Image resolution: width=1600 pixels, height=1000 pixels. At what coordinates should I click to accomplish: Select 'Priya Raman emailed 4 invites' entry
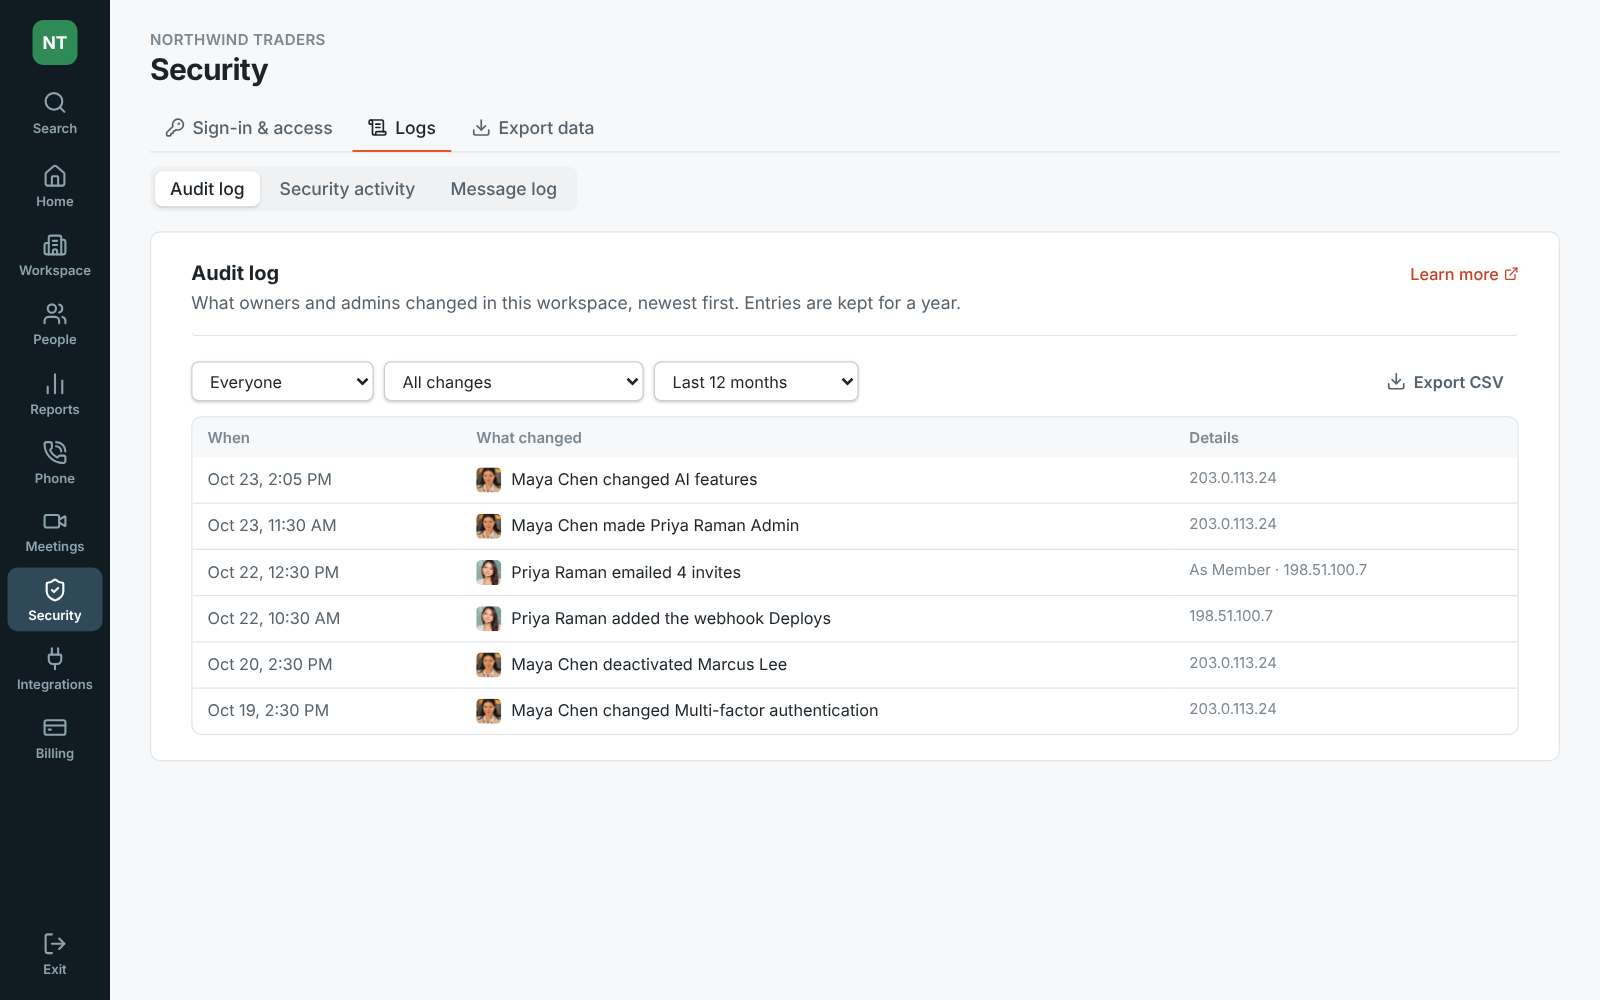[x=855, y=572]
